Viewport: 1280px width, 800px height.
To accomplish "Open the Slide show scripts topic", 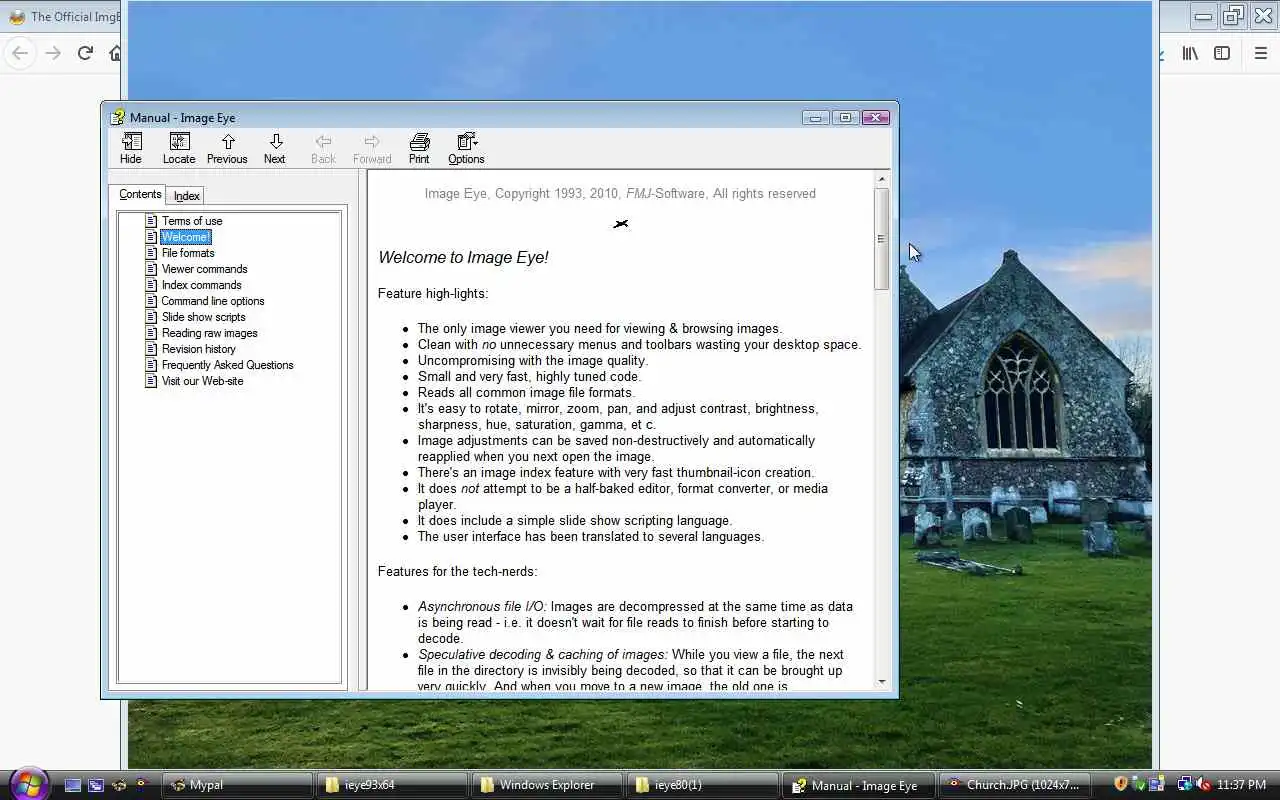I will 203,317.
